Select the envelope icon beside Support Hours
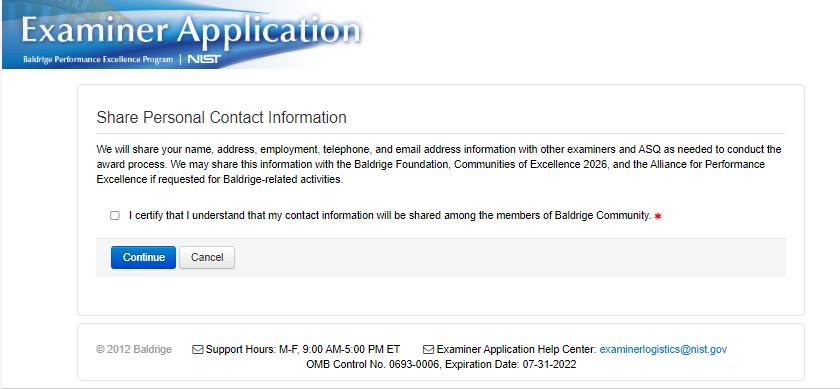840x389 pixels. (x=198, y=350)
